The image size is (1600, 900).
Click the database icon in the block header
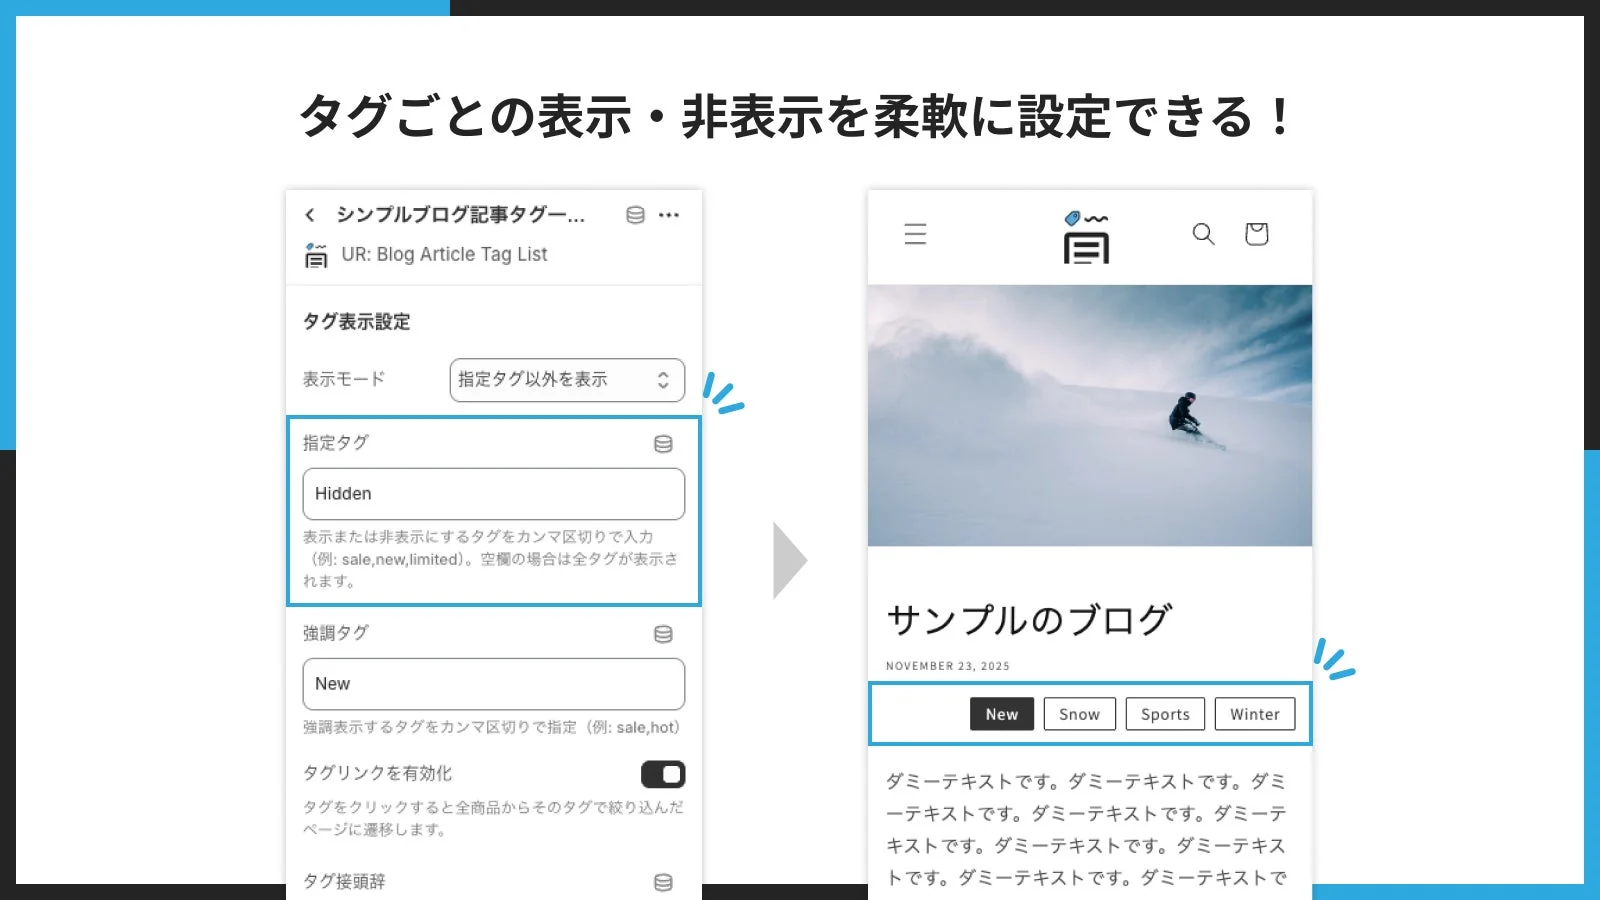click(x=637, y=214)
